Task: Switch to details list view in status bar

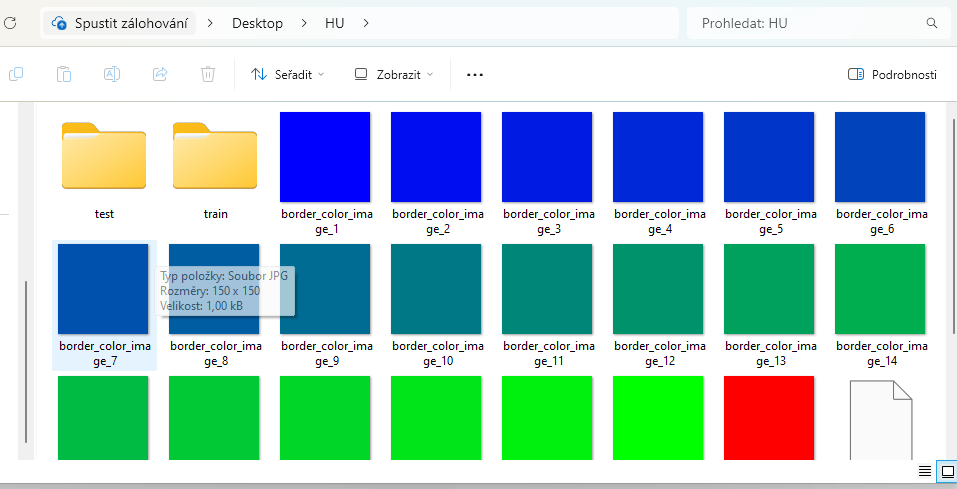Action: click(x=925, y=471)
